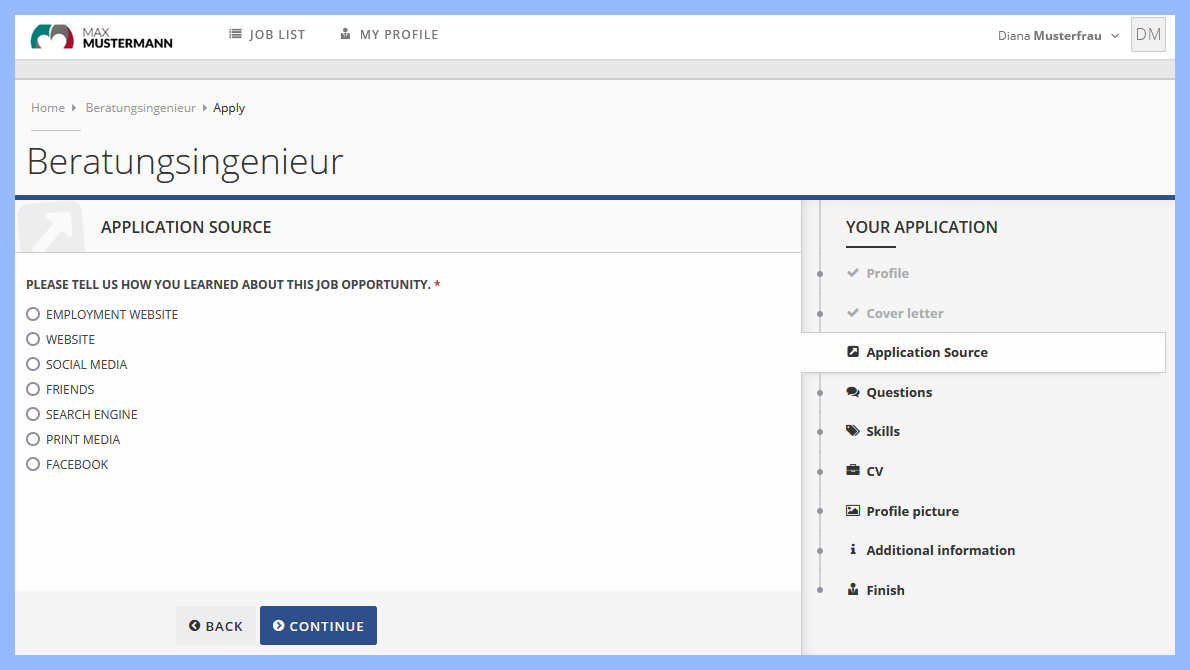Click the DM avatar square

(x=1148, y=34)
